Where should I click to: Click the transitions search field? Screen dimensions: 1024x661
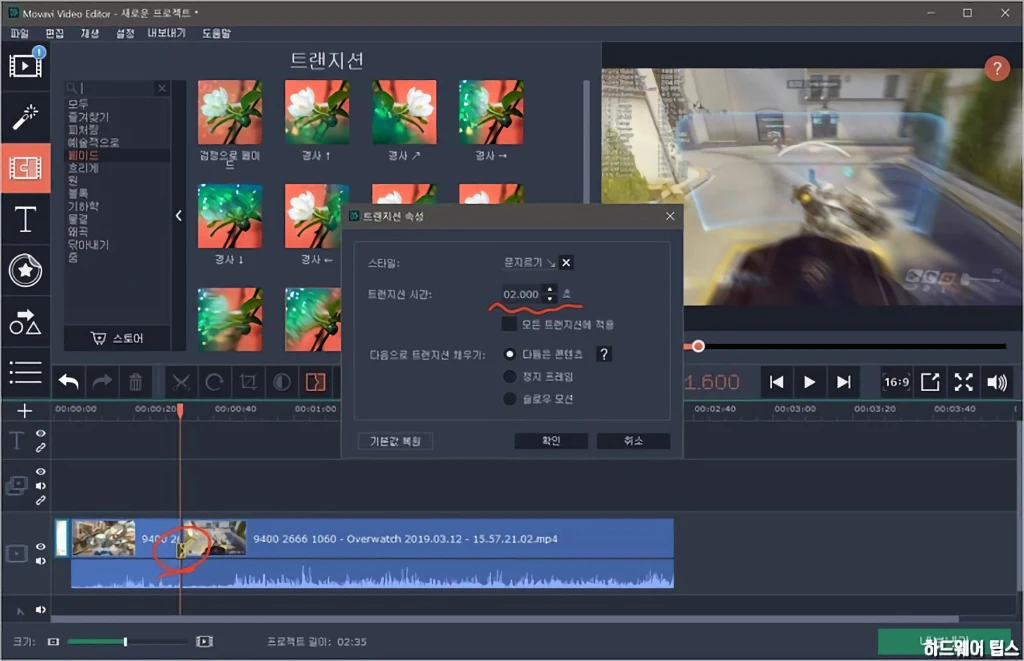116,88
